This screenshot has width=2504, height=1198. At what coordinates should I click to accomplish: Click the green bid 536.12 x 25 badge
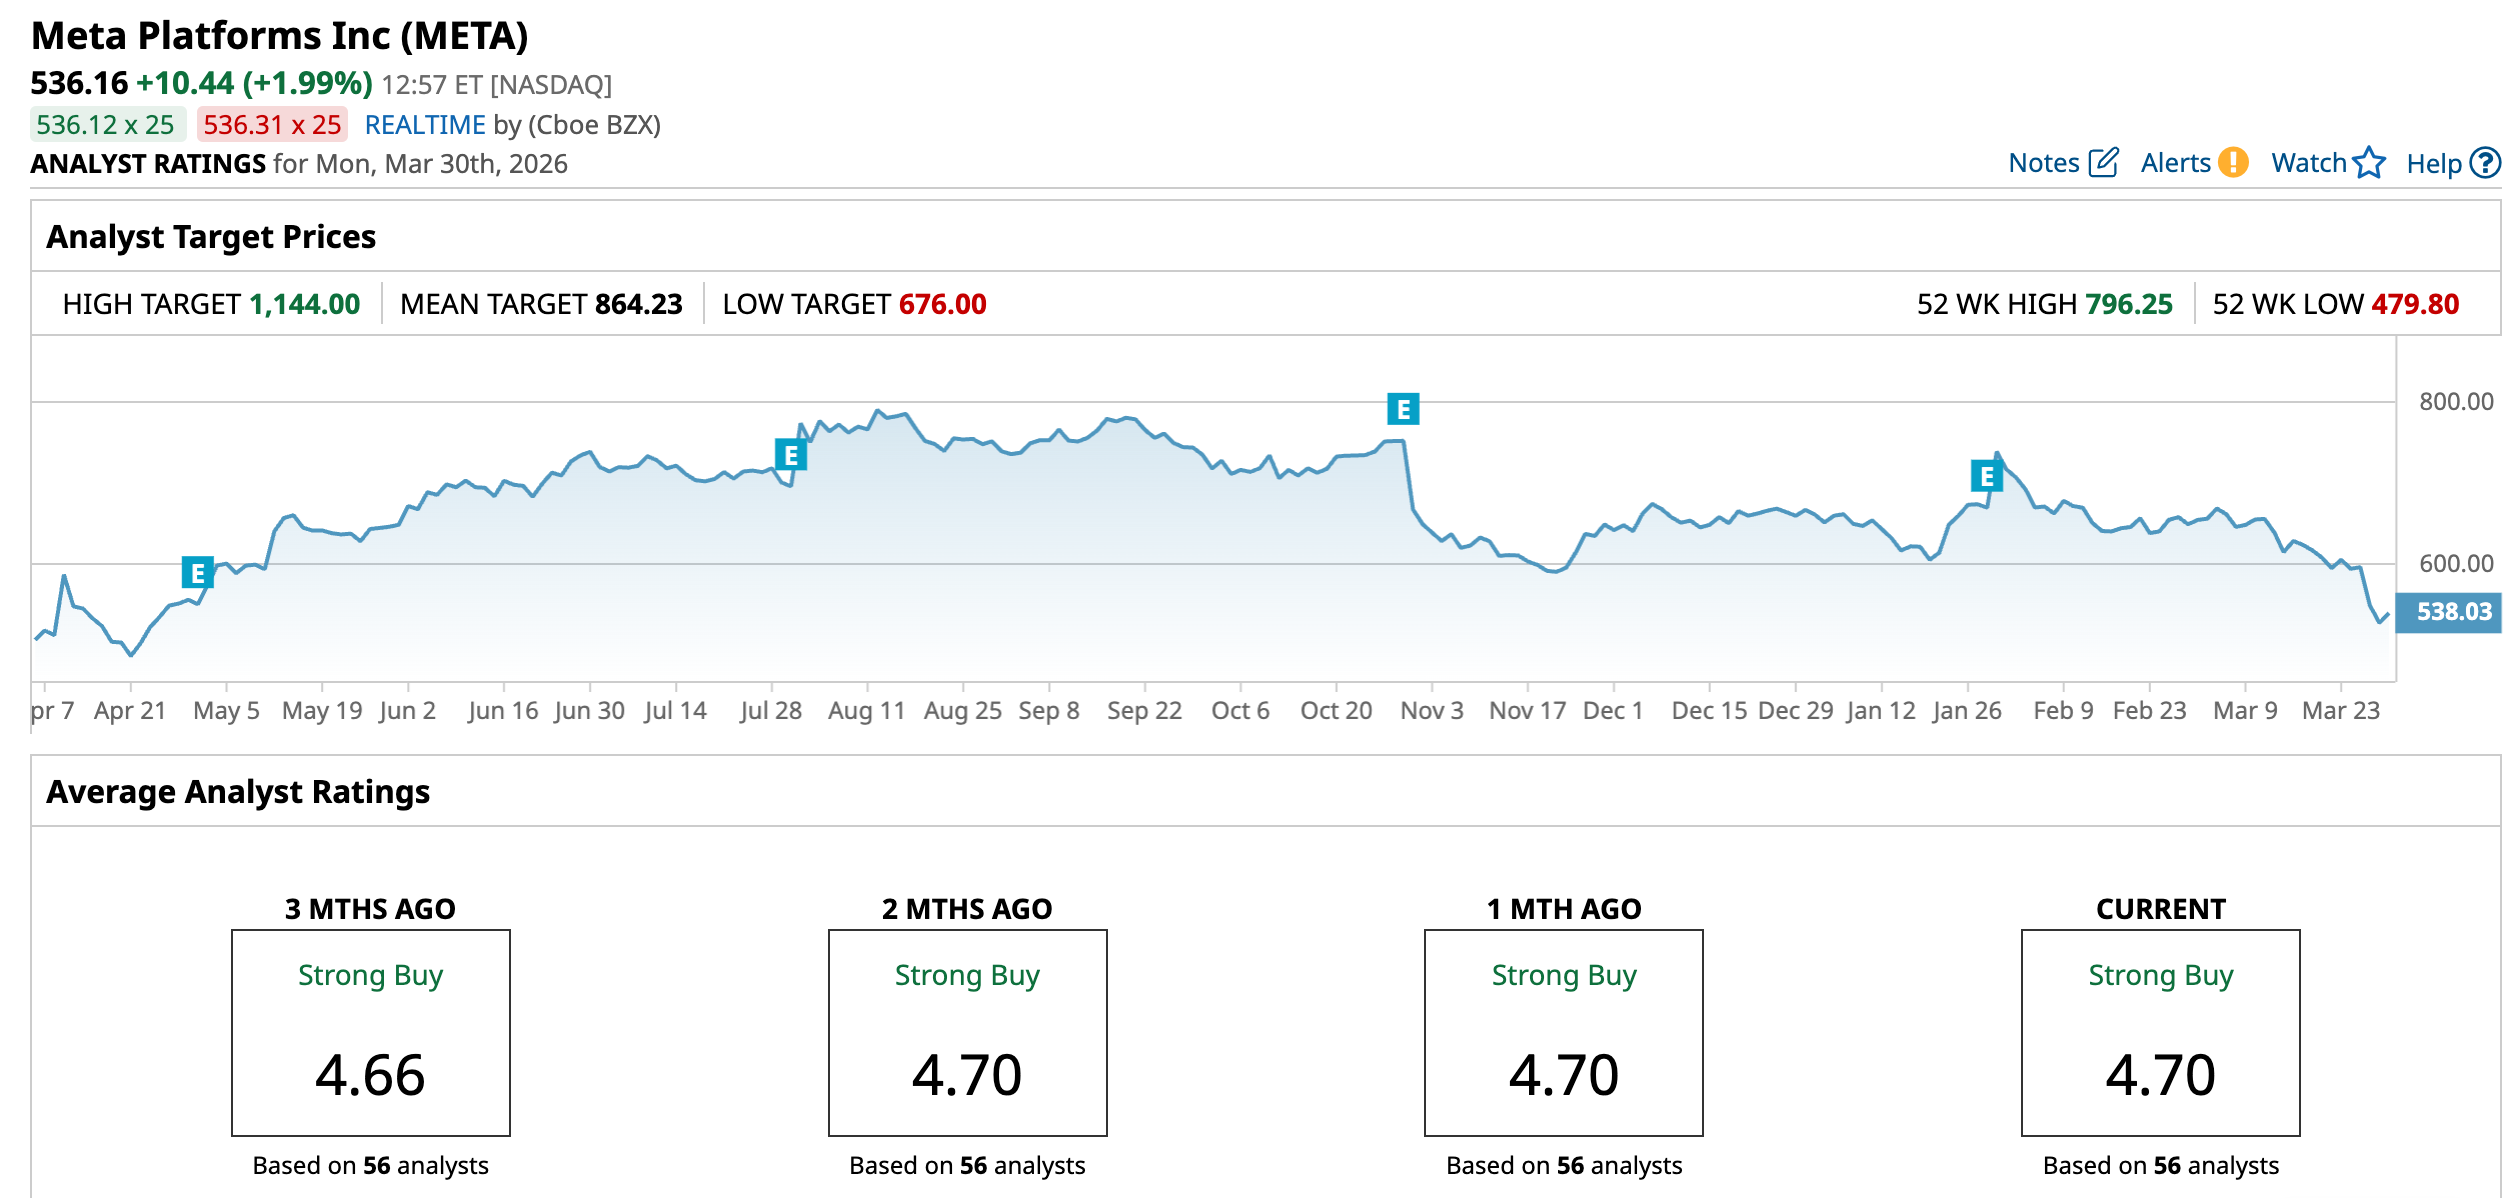(x=106, y=125)
